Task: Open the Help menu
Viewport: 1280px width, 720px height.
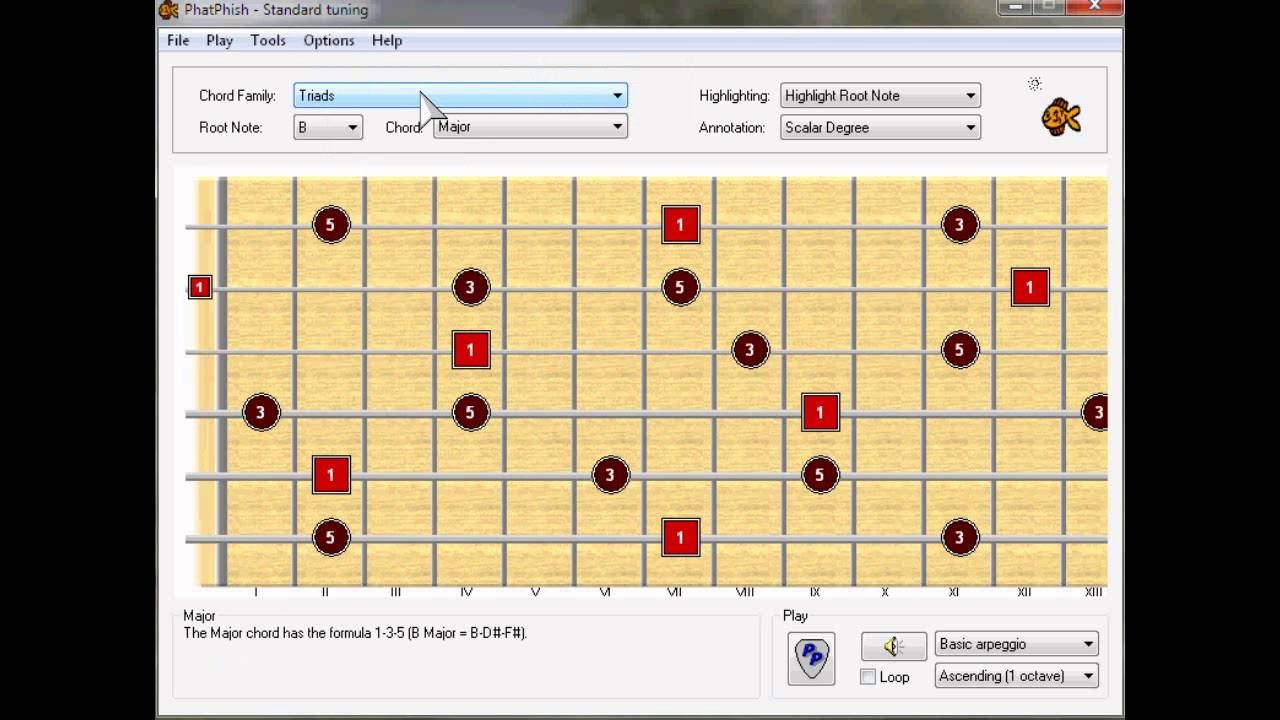Action: [x=387, y=40]
